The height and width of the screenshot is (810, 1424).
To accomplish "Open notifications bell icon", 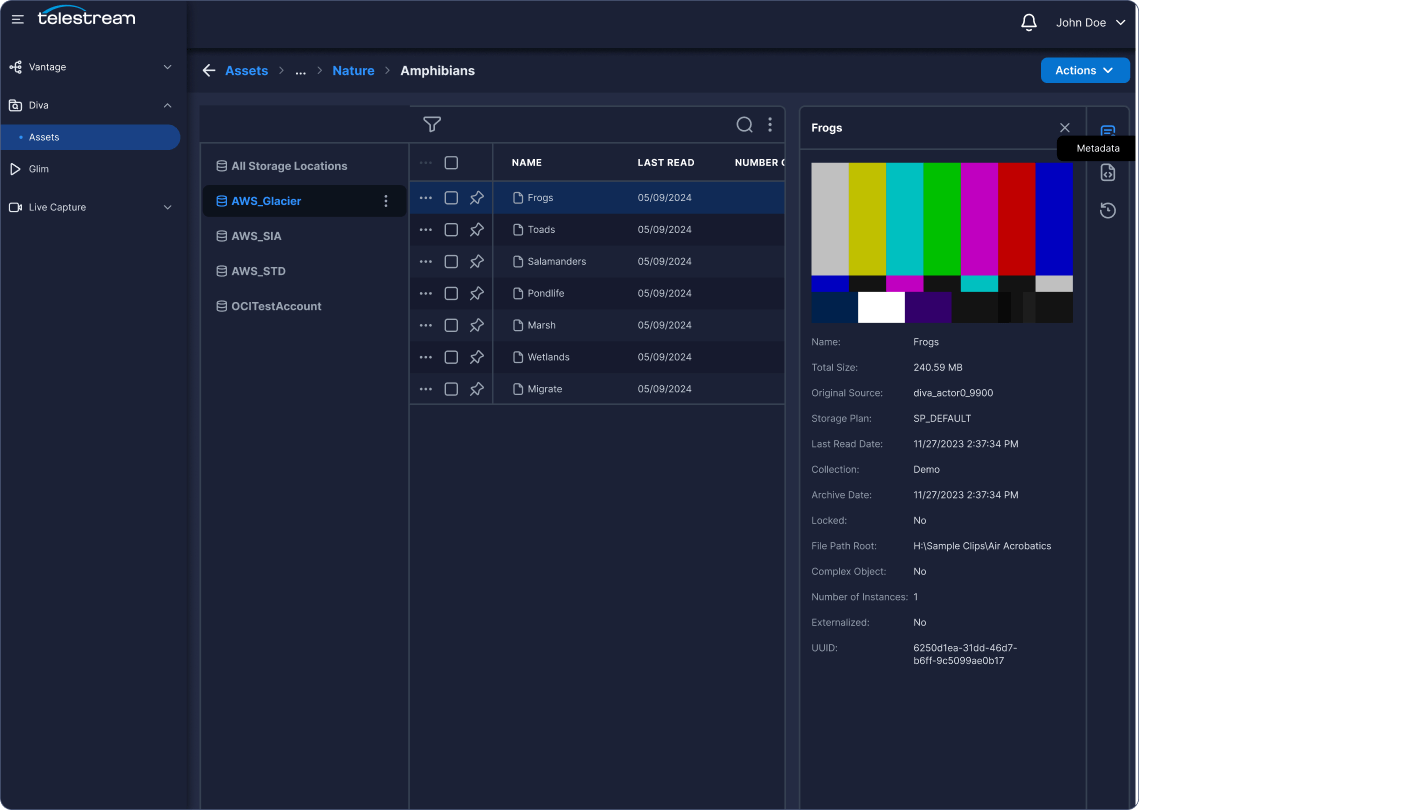I will point(1029,22).
